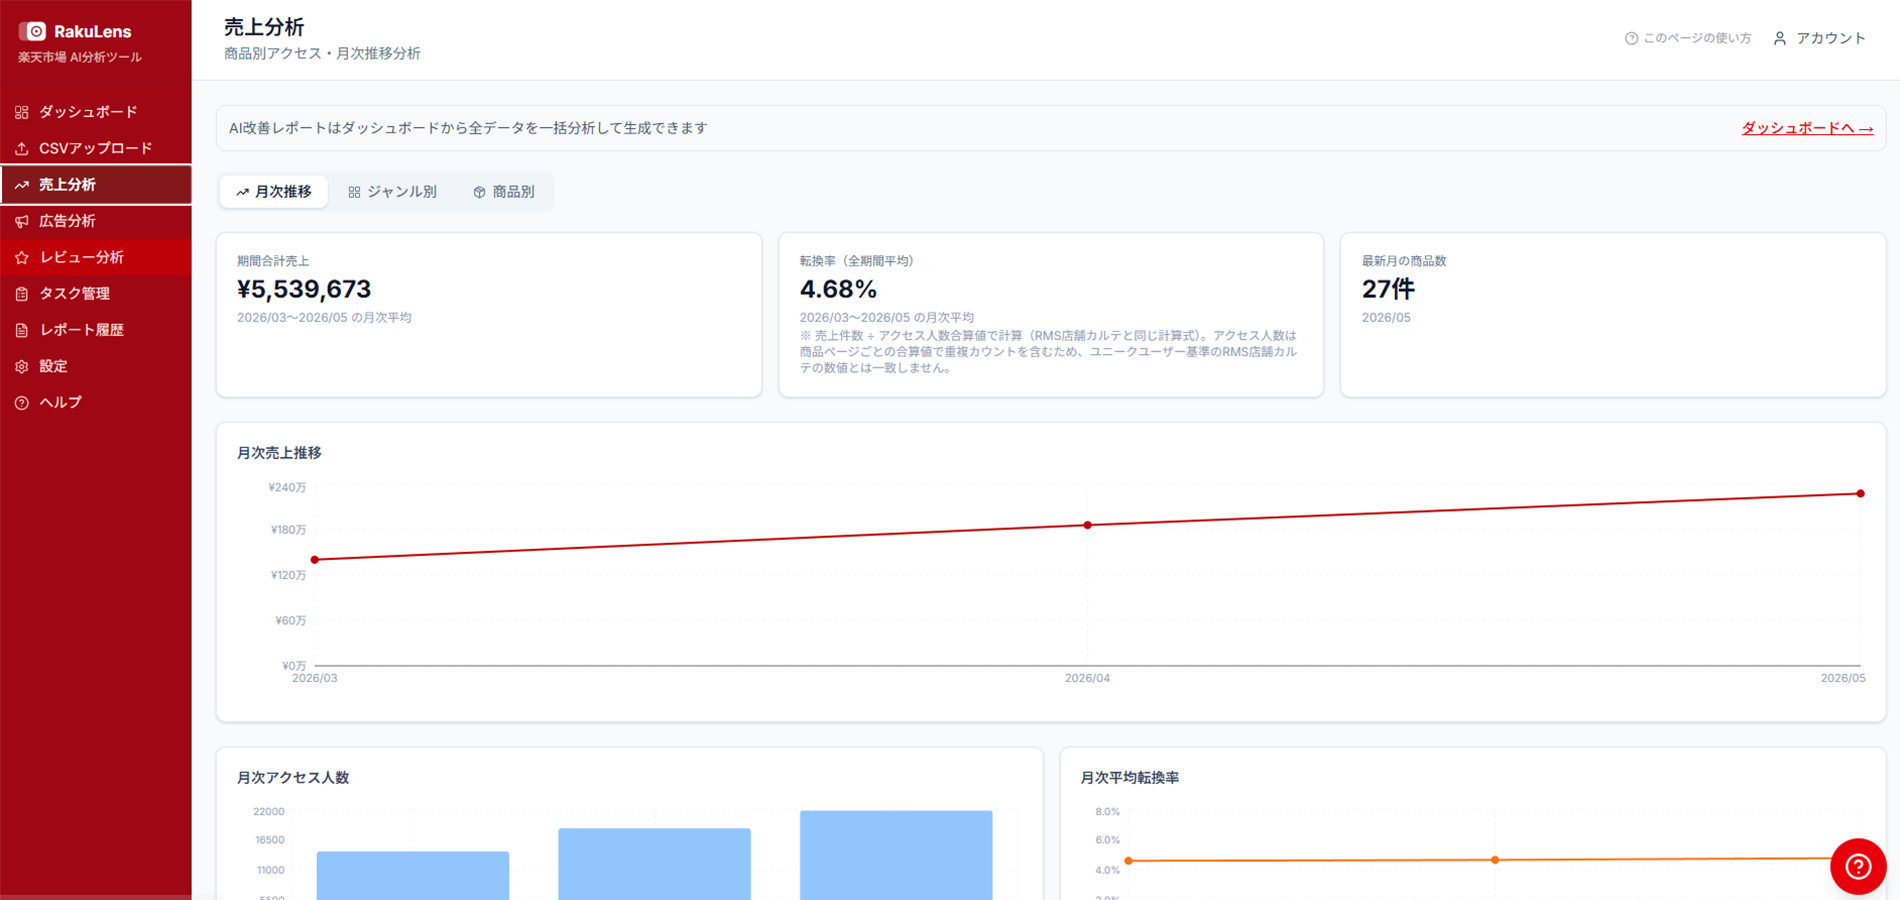Click the 2026/05 data point on sales chart

(1861, 494)
